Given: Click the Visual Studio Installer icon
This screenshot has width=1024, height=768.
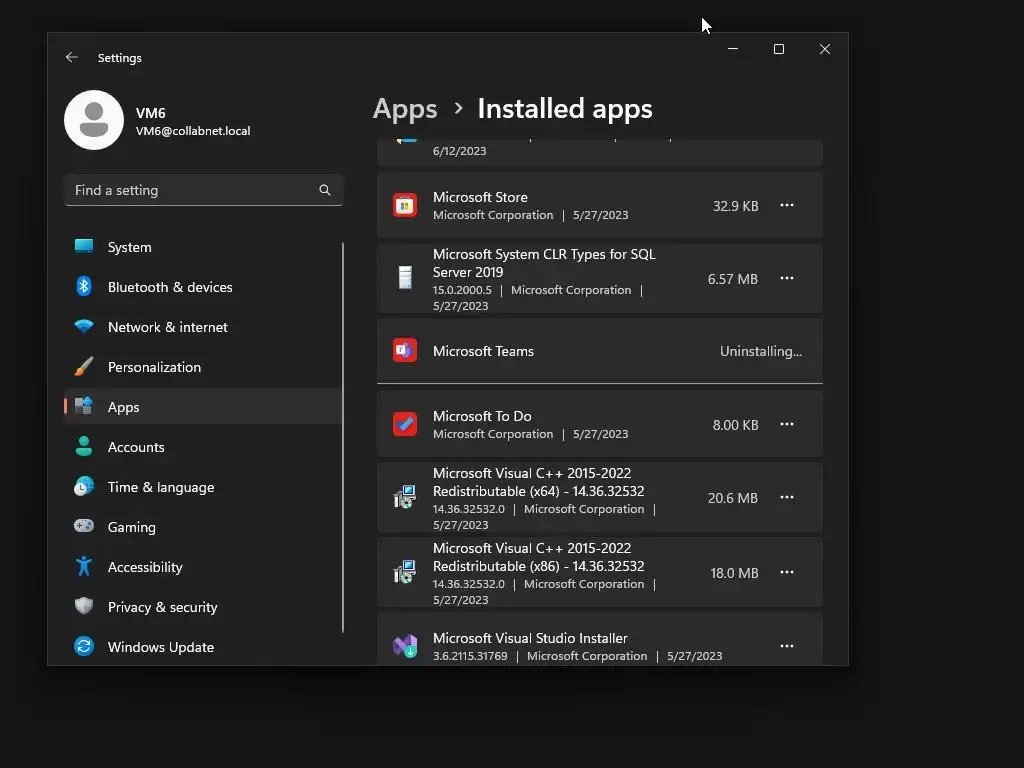Looking at the screenshot, I should coord(405,646).
